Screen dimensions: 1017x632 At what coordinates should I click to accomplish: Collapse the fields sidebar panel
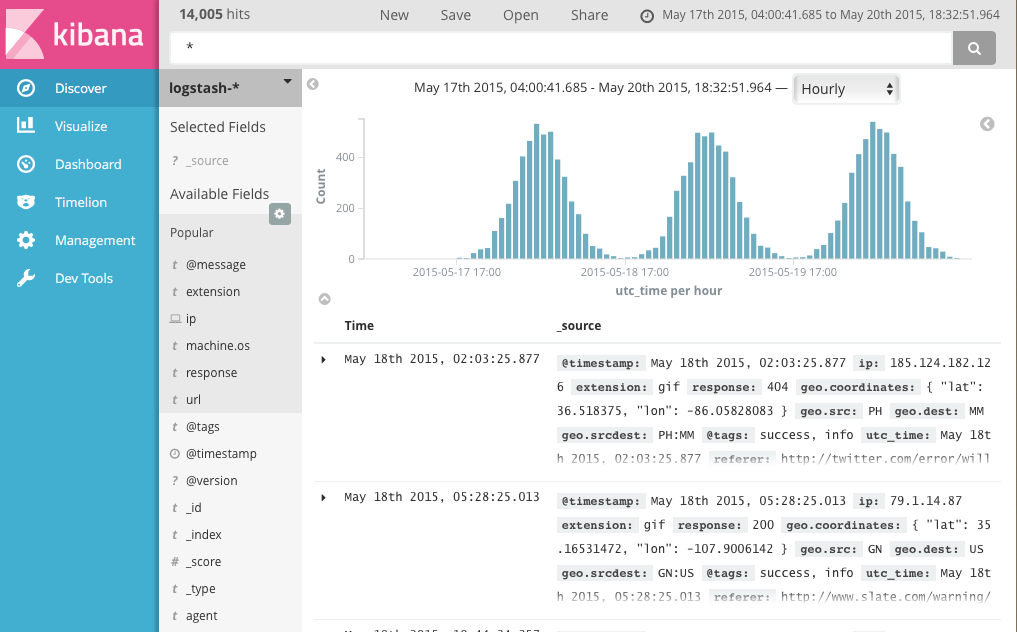point(313,85)
